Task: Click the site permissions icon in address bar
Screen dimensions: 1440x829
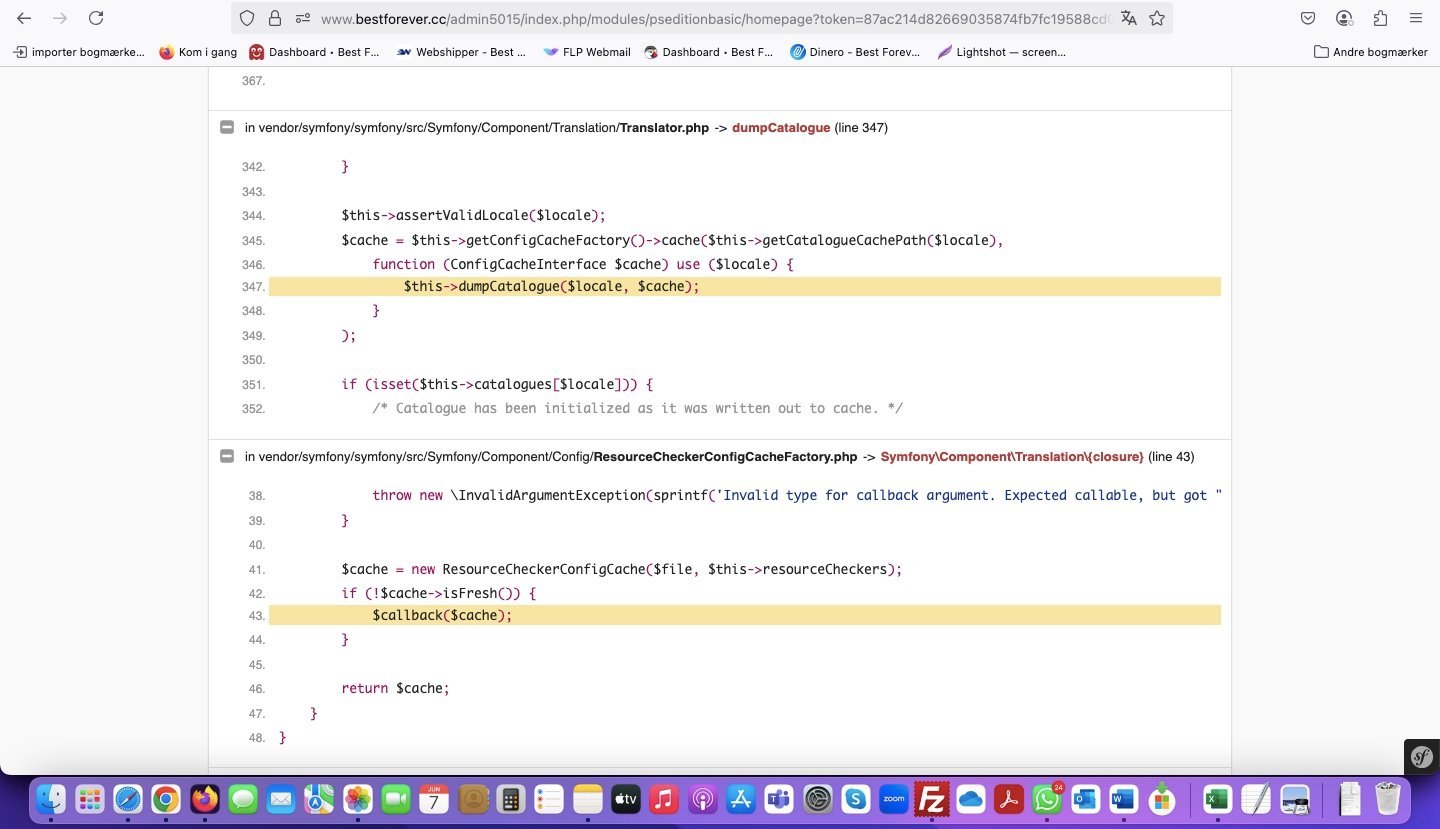Action: (302, 18)
